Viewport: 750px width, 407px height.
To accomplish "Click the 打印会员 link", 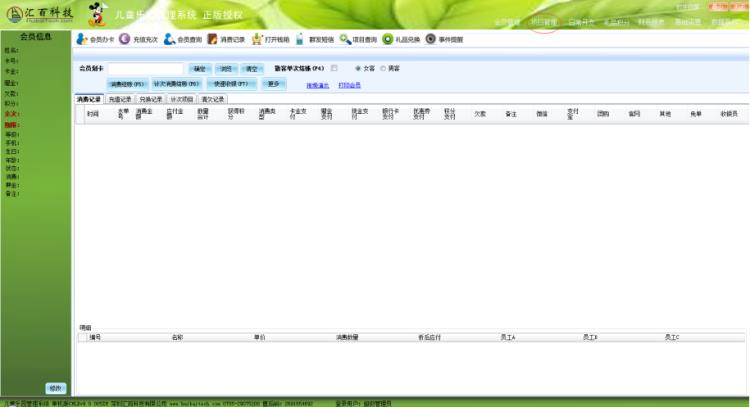I will pos(349,85).
